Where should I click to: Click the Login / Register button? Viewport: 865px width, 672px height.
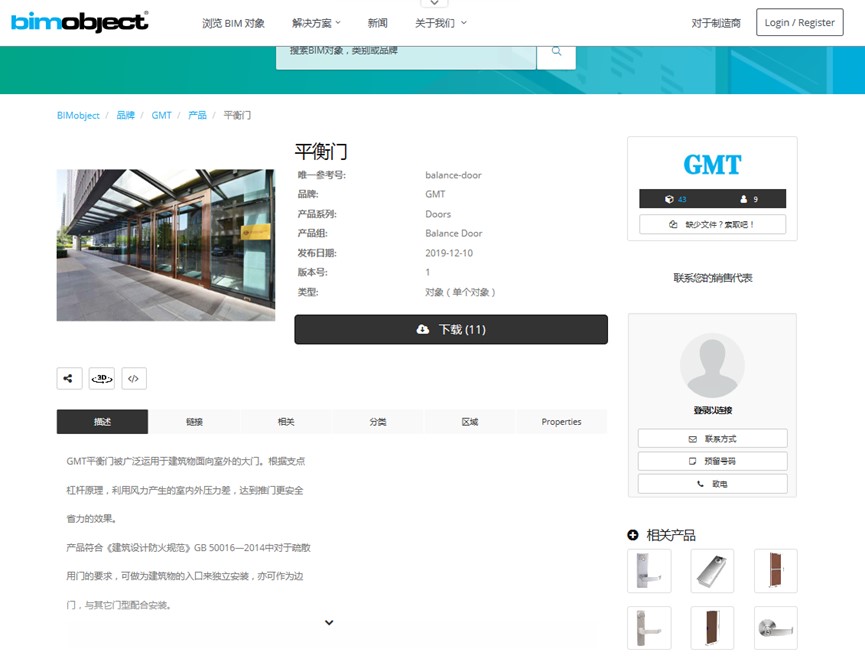799,23
